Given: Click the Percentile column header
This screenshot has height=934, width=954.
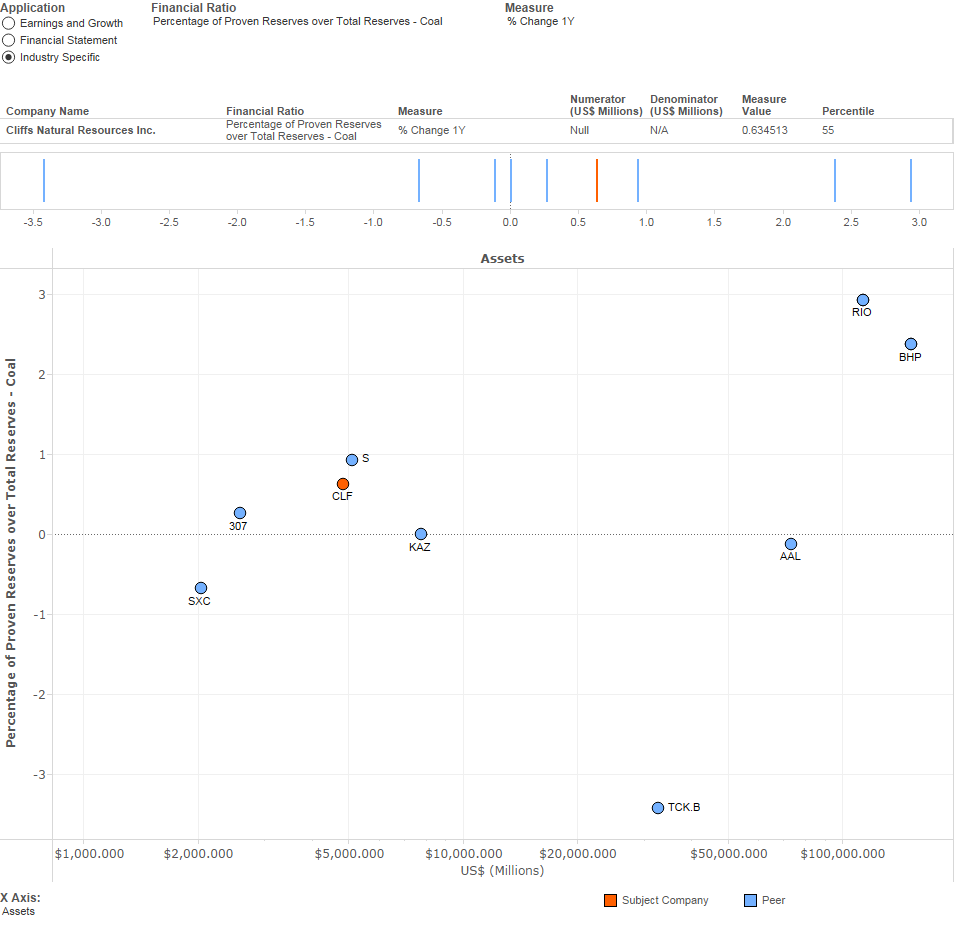Looking at the screenshot, I should point(848,111).
